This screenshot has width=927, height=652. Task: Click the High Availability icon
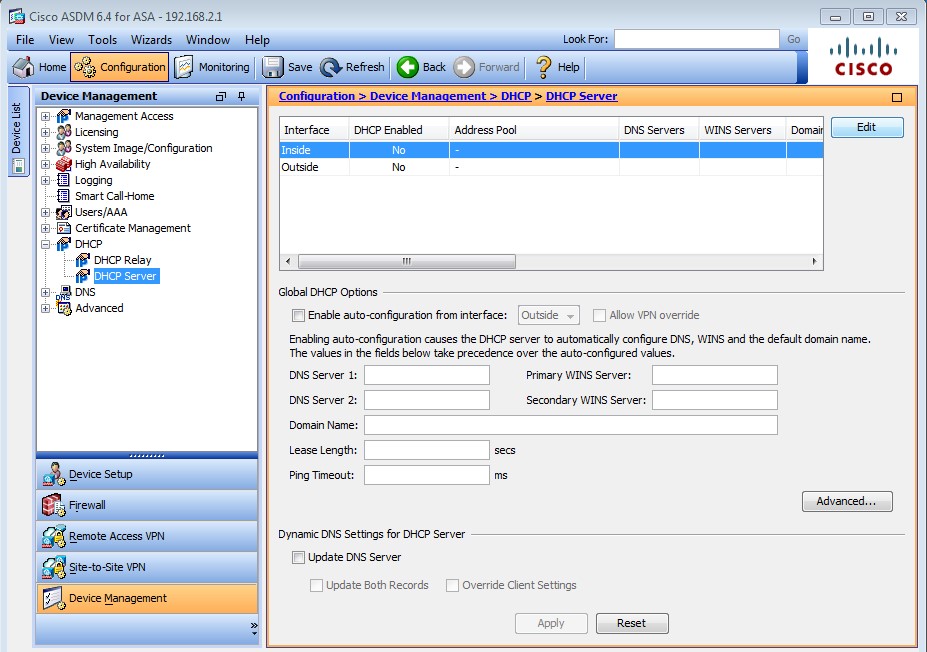click(63, 164)
